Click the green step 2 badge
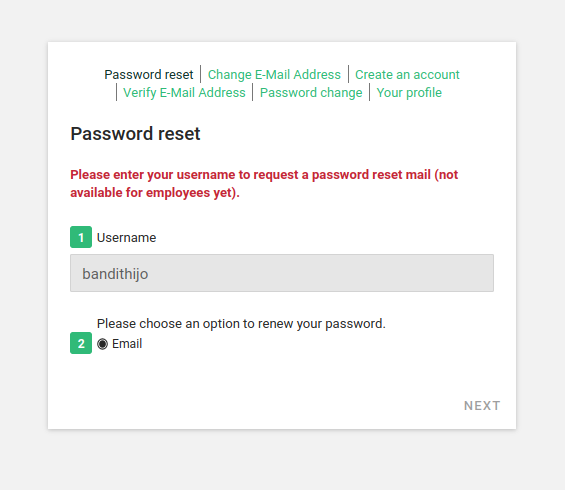This screenshot has width=565, height=490. (81, 343)
